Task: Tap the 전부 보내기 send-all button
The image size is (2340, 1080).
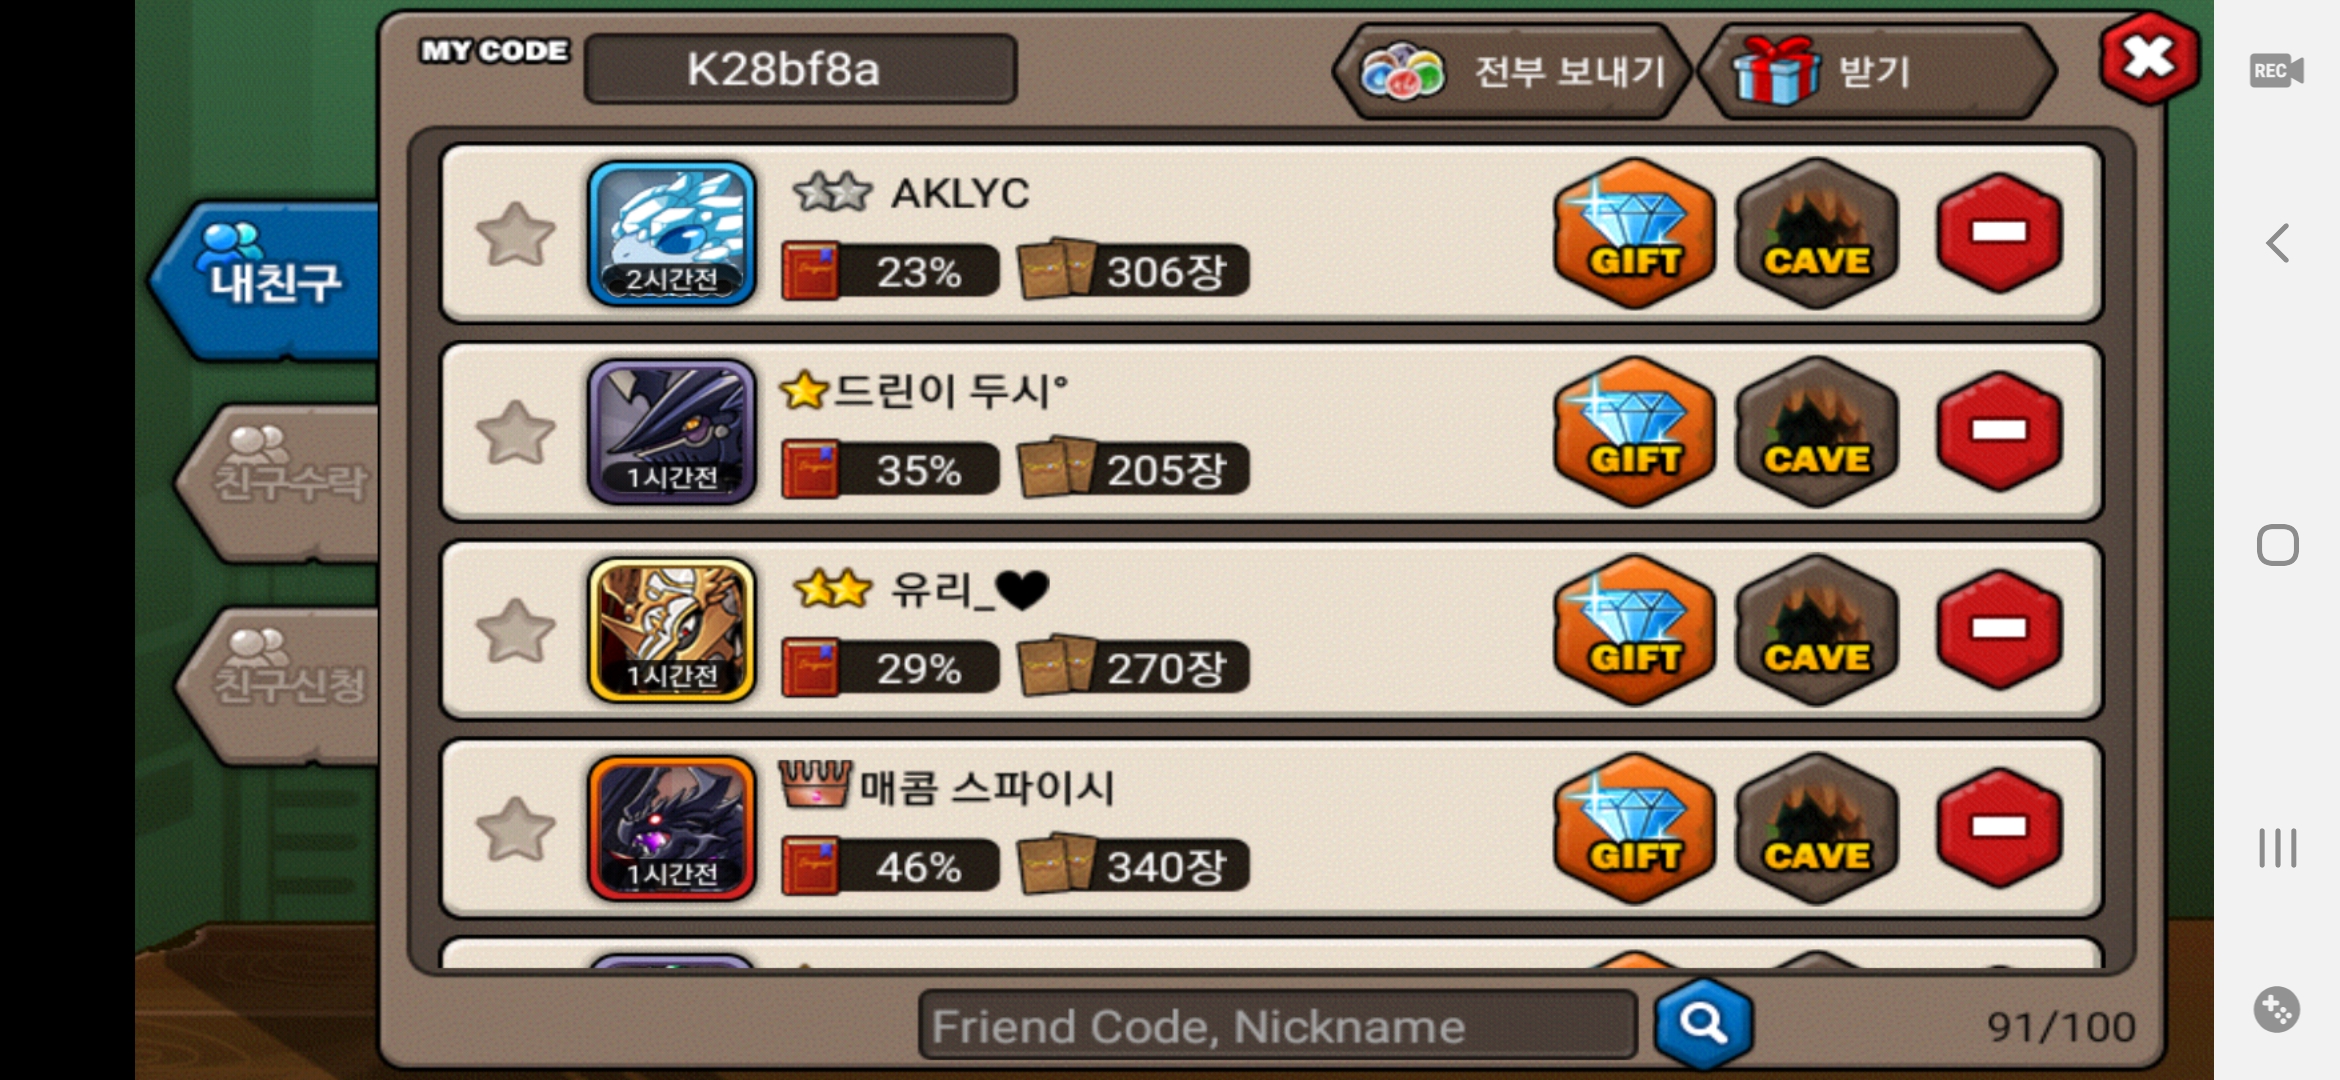Action: click(1512, 71)
